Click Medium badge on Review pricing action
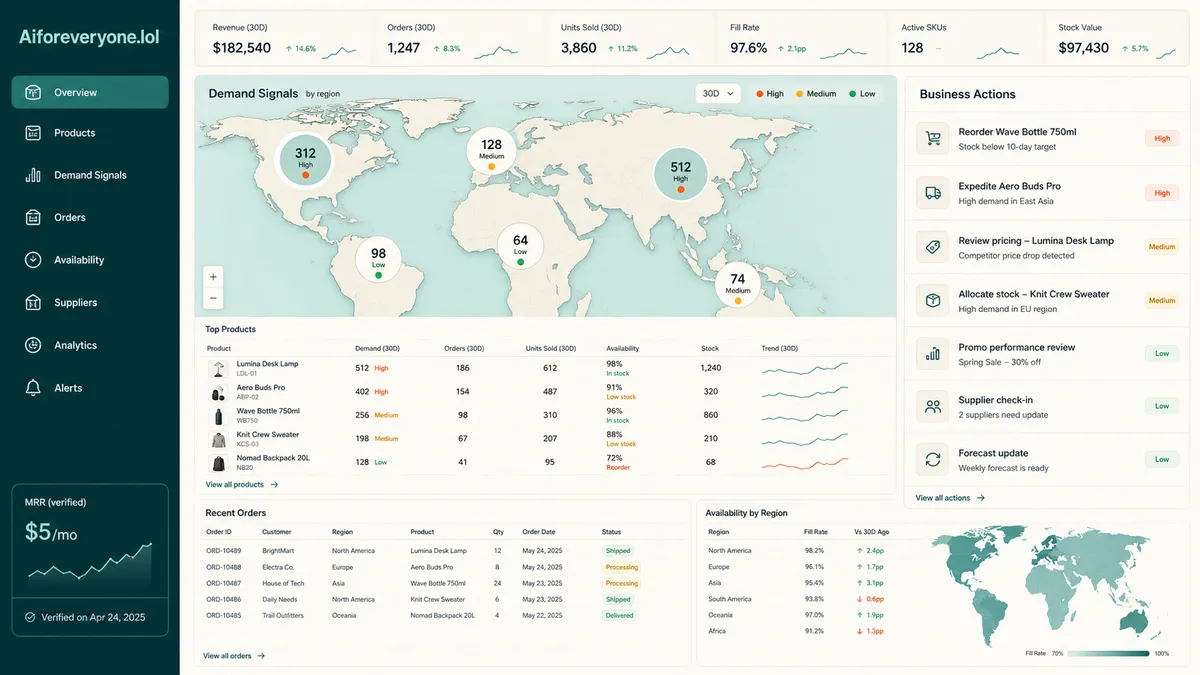The width and height of the screenshot is (1200, 675). [x=1162, y=247]
